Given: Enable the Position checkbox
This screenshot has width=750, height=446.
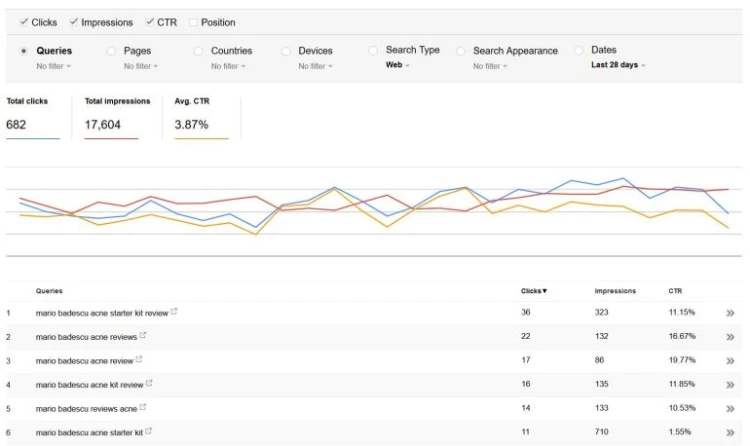Looking at the screenshot, I should coord(192,22).
